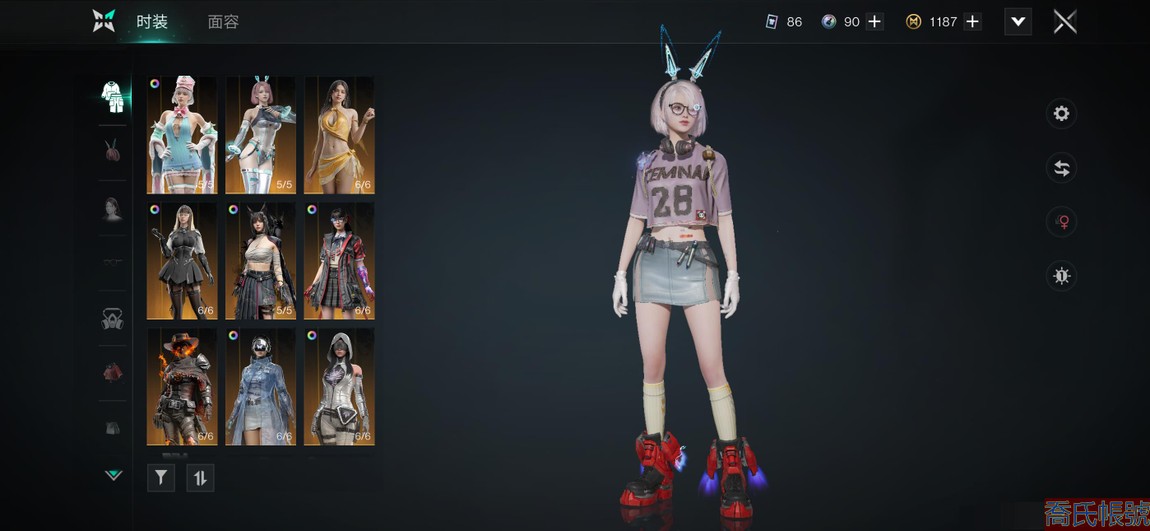1150x531 pixels.
Task: Click the filter funnel icon
Action: click(161, 478)
